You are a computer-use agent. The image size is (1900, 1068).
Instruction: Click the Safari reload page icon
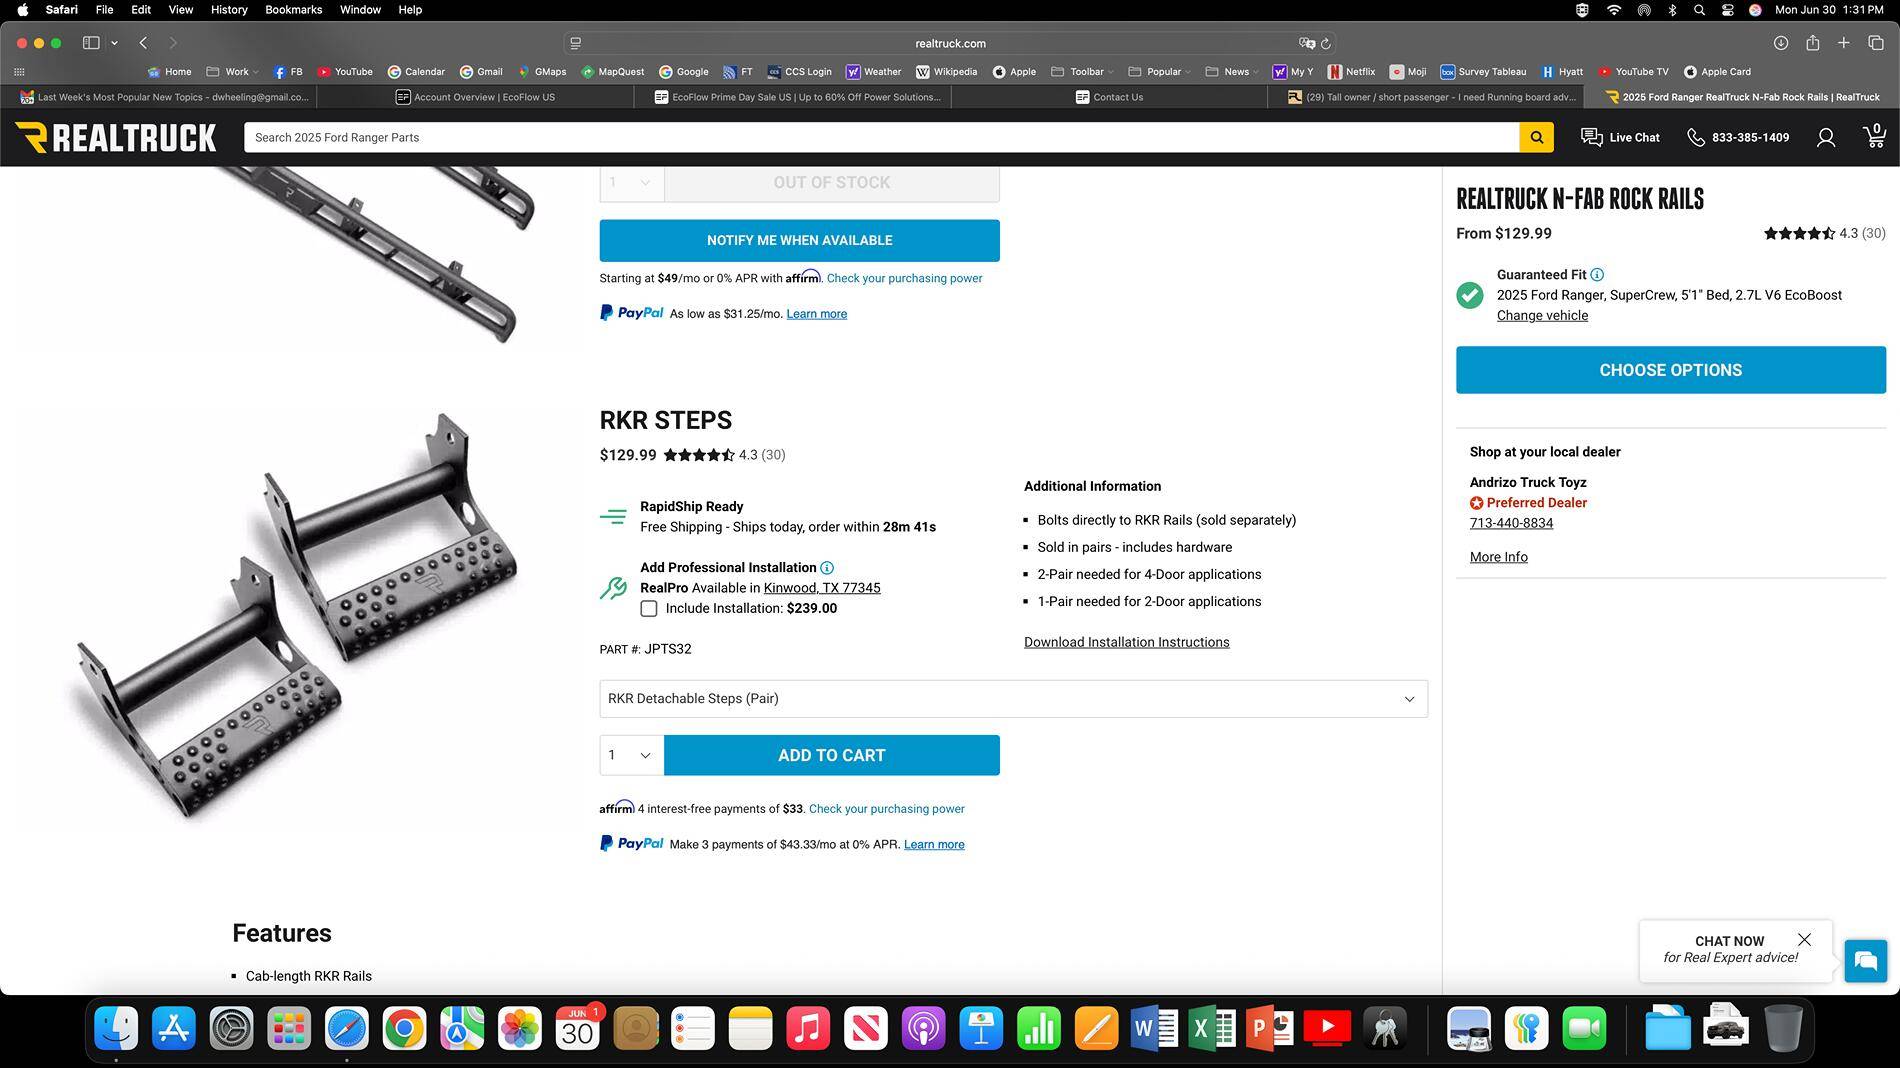point(1325,43)
